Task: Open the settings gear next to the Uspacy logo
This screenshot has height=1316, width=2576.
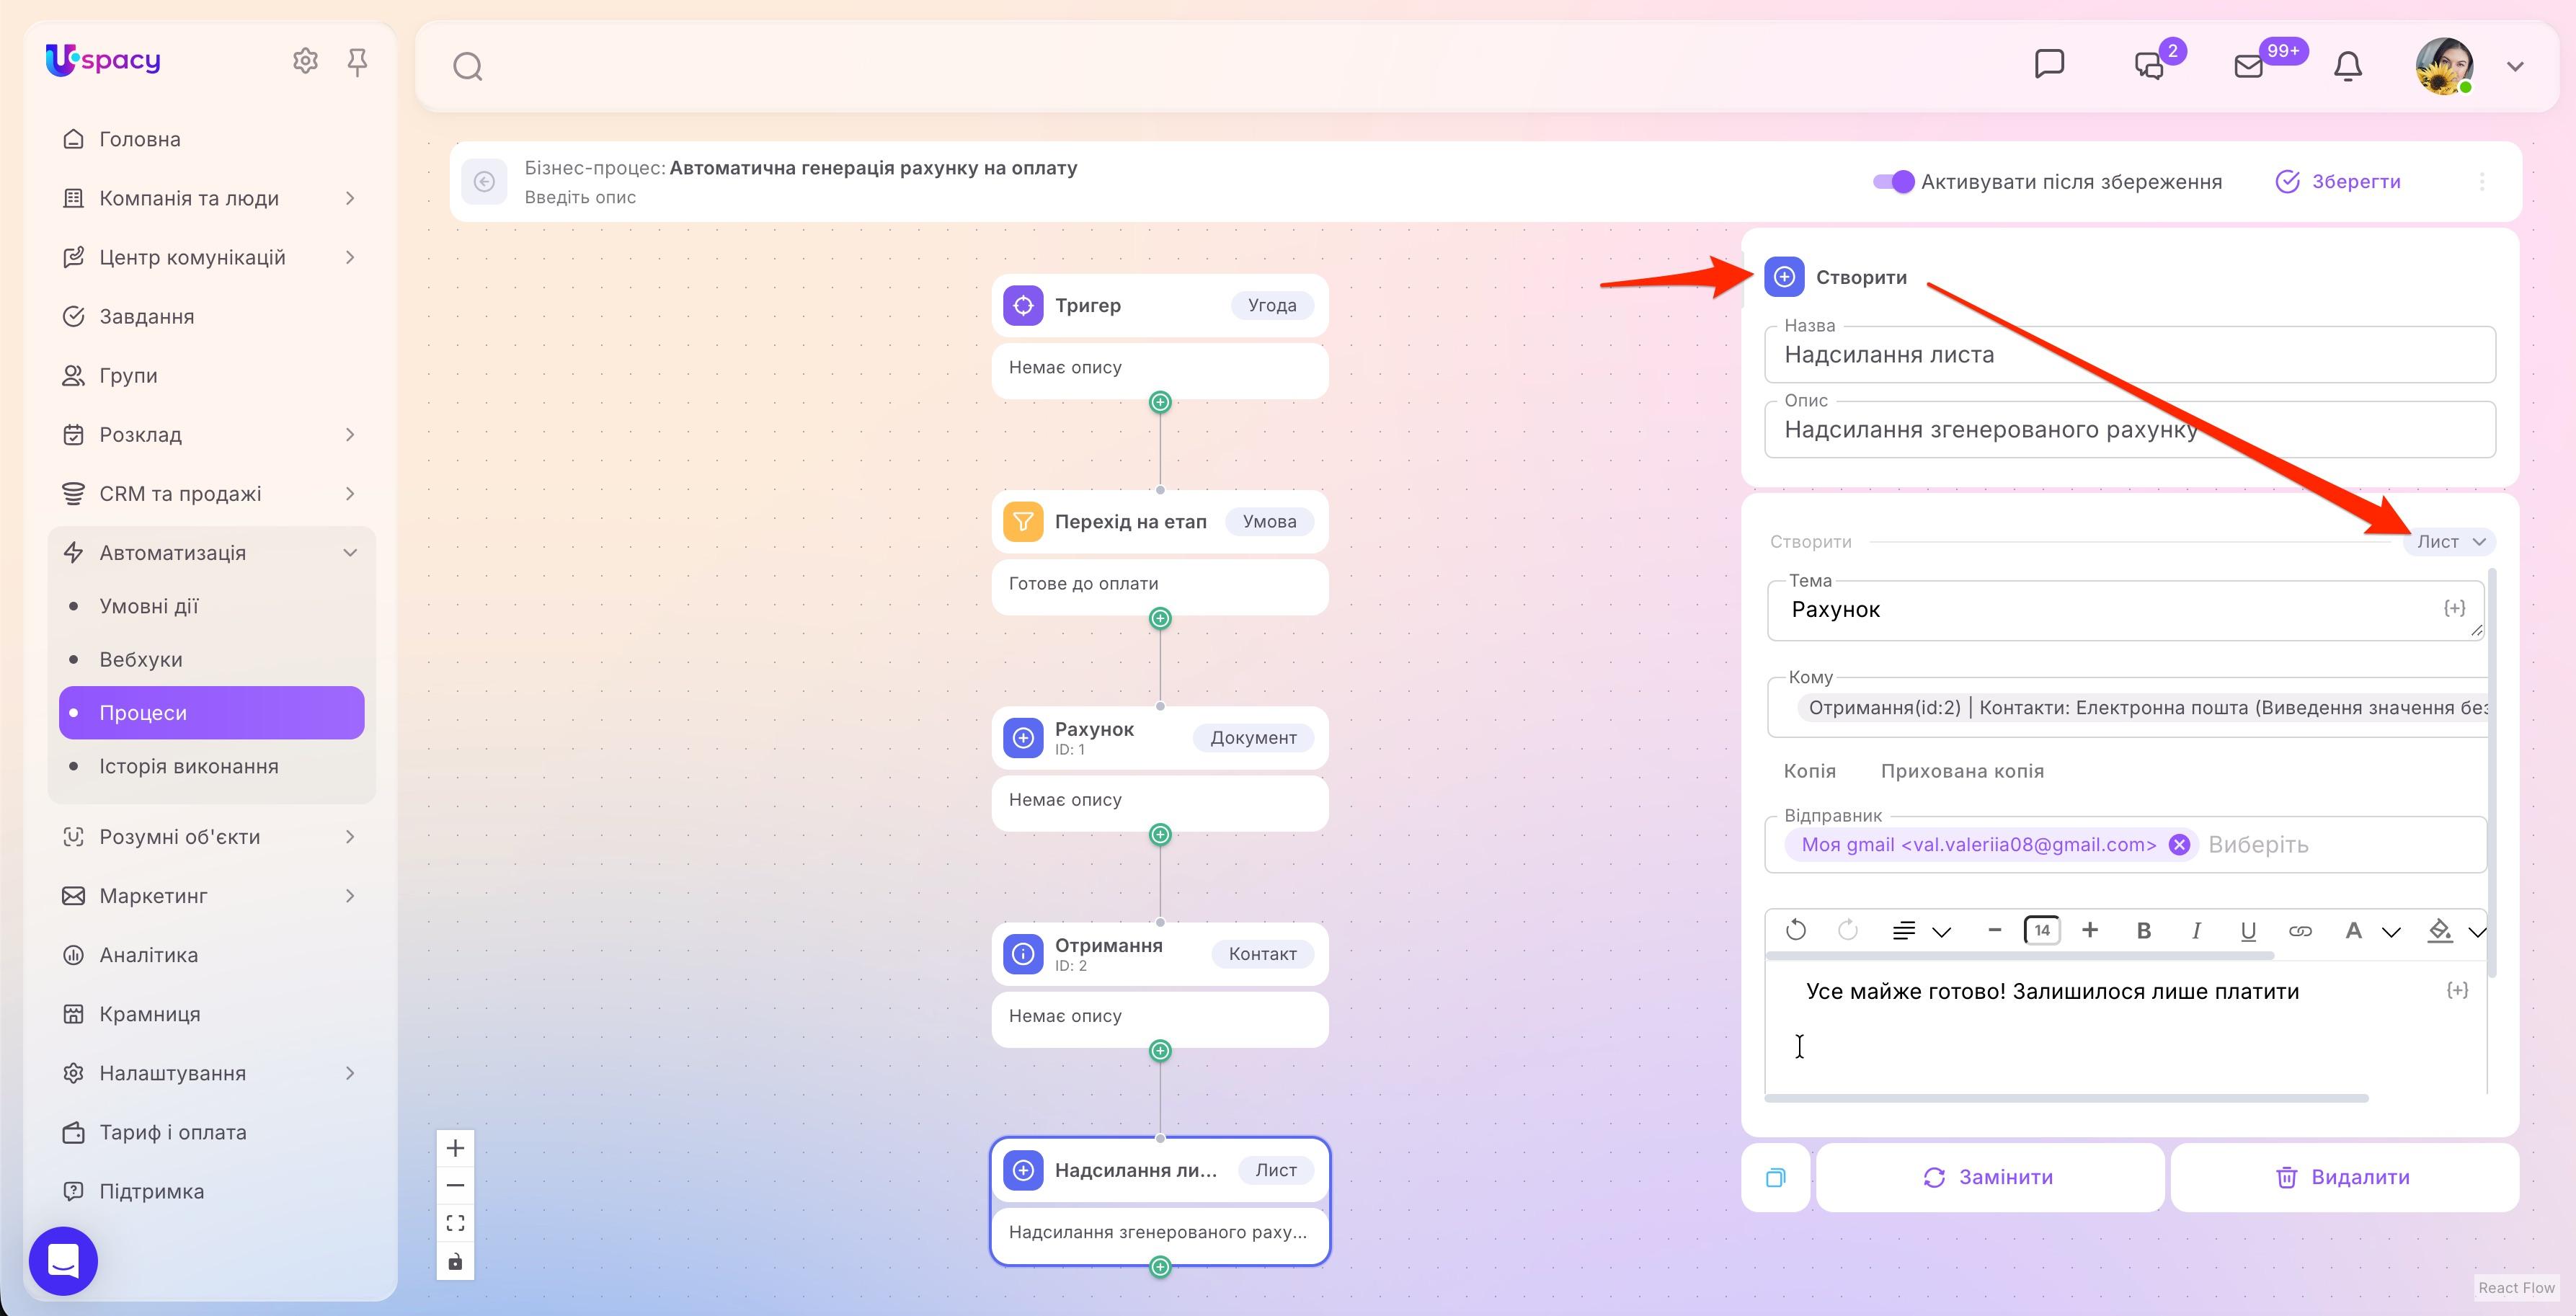Action: click(305, 61)
